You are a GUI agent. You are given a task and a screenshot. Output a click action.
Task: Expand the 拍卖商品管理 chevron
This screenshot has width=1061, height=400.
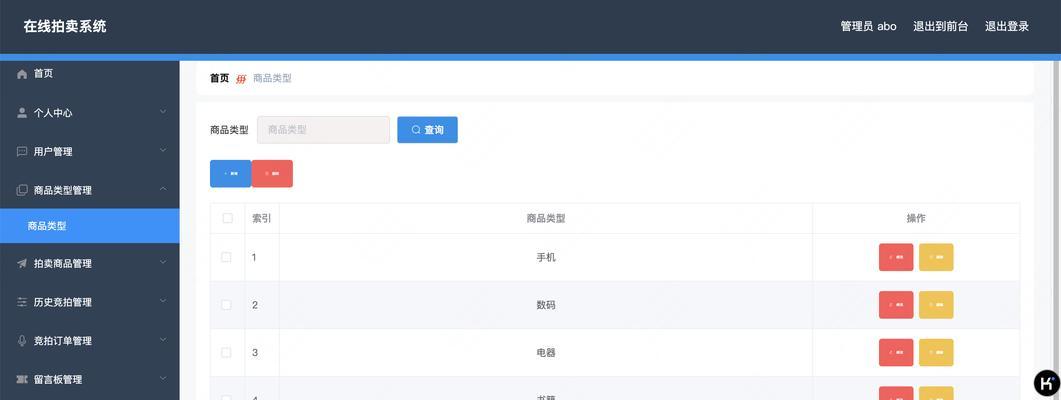tap(163, 262)
